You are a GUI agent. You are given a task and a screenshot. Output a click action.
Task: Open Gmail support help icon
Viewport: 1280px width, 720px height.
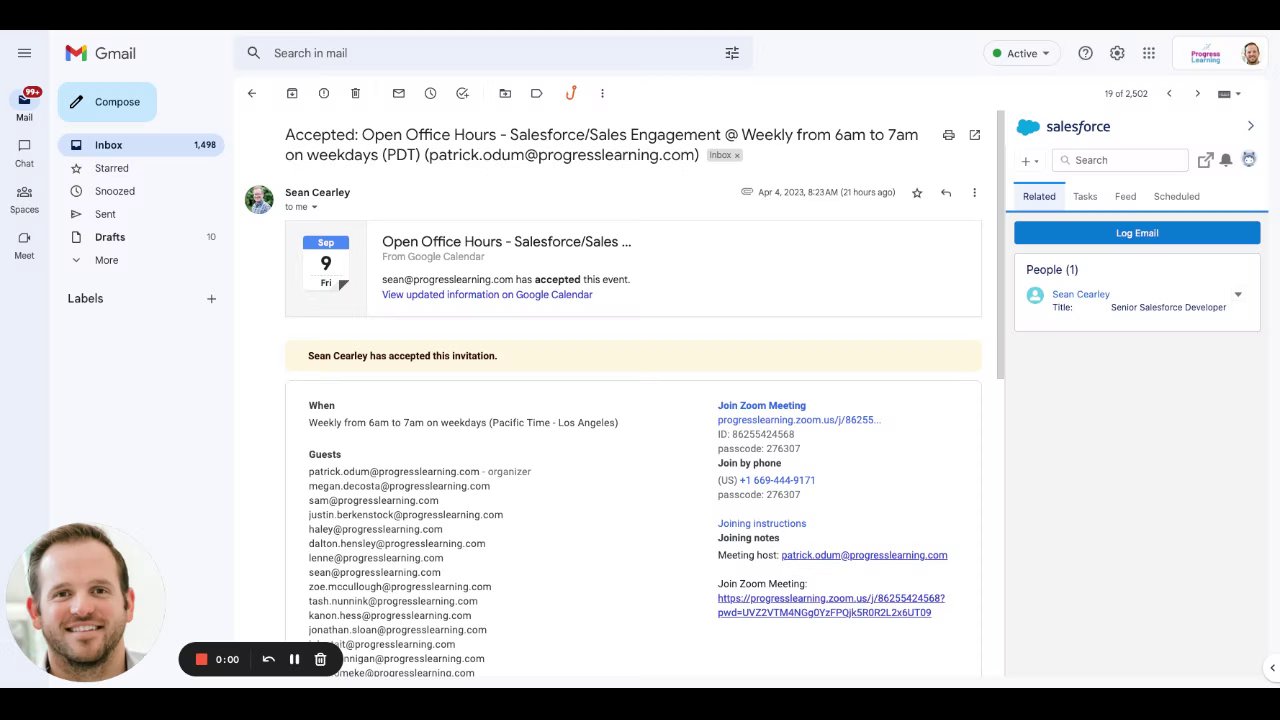tap(1085, 53)
